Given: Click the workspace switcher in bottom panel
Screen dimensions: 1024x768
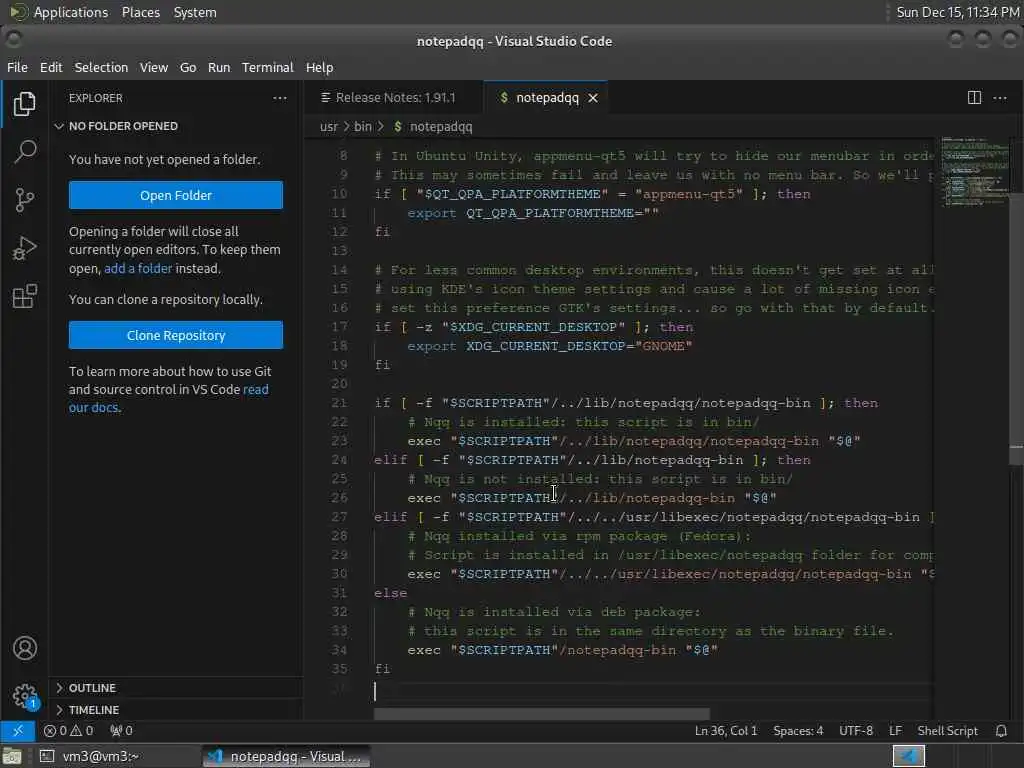Looking at the screenshot, I should pos(908,756).
